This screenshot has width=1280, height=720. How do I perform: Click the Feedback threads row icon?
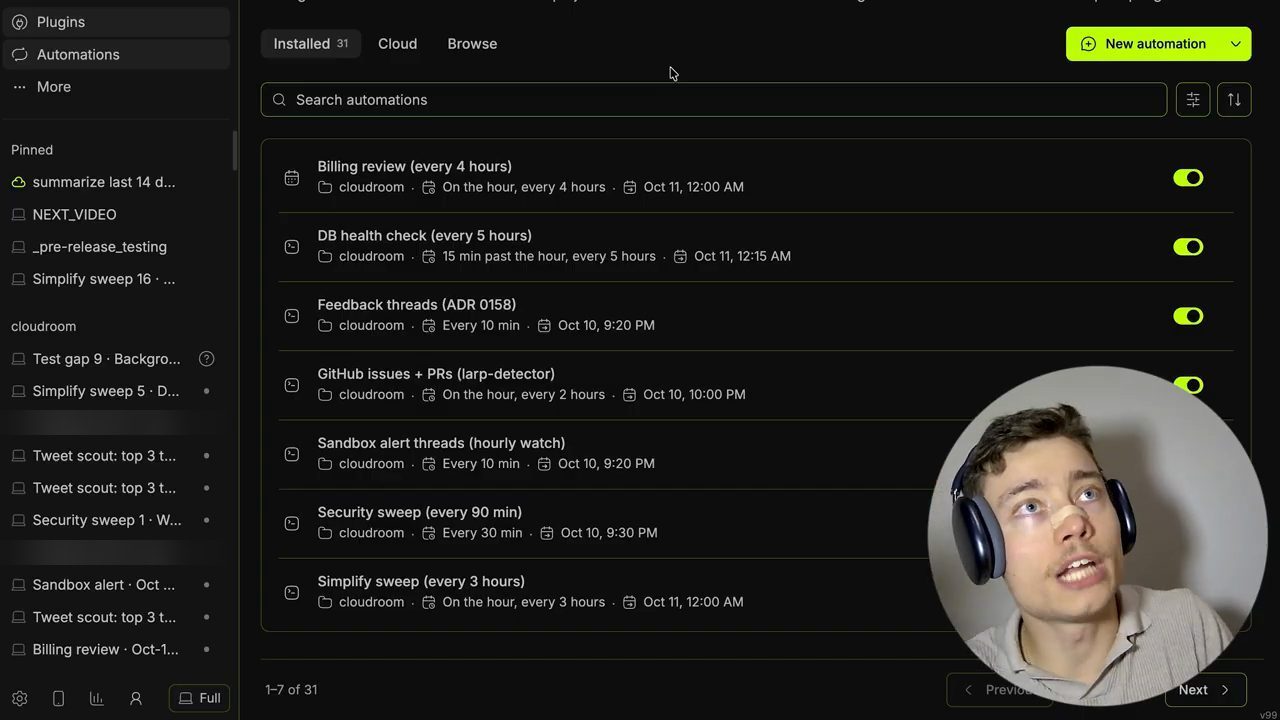(292, 316)
